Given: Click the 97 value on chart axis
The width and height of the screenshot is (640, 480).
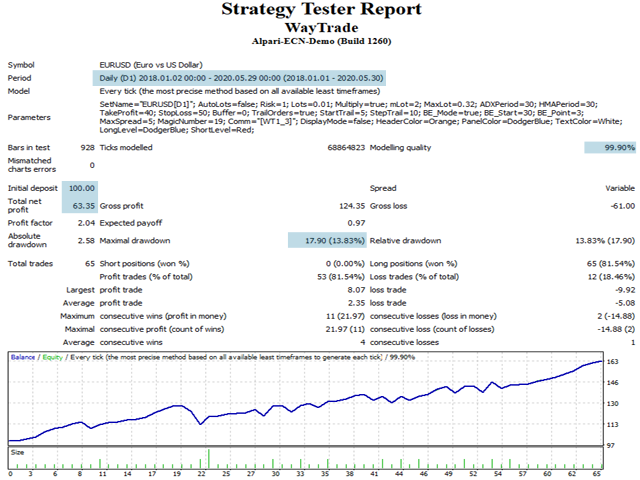Looking at the screenshot, I should coord(611,445).
